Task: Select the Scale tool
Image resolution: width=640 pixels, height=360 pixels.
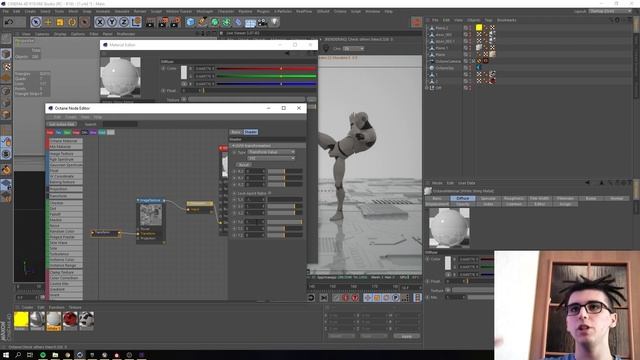Action: coord(60,22)
